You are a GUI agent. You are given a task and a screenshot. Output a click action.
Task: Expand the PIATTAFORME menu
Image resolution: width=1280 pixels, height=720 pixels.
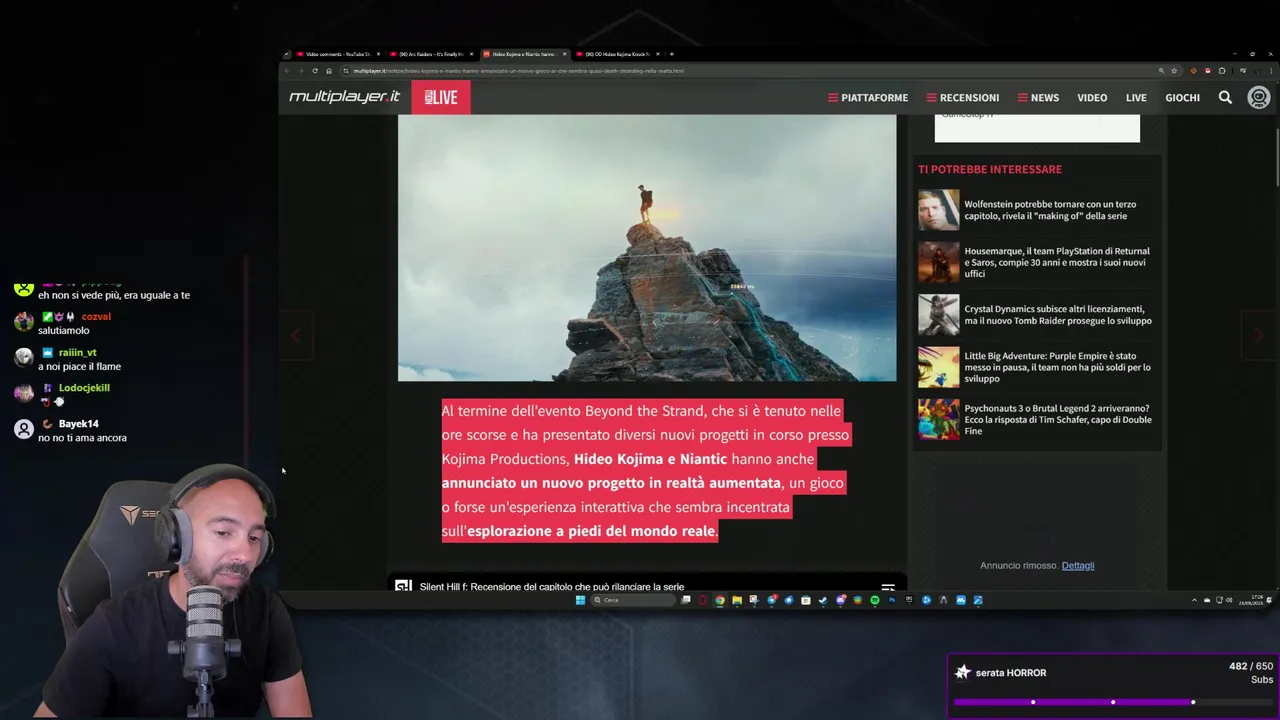point(868,97)
